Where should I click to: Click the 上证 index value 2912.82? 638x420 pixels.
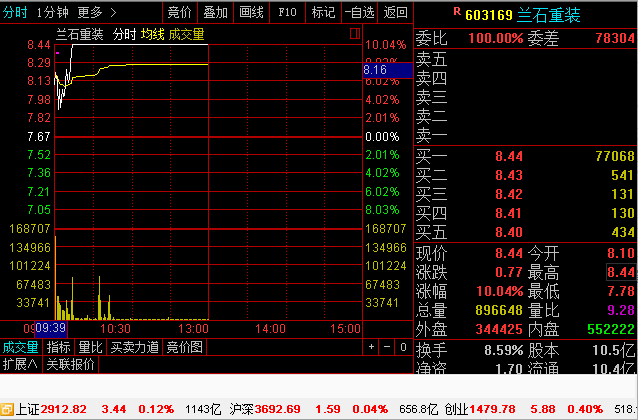[x=63, y=409]
